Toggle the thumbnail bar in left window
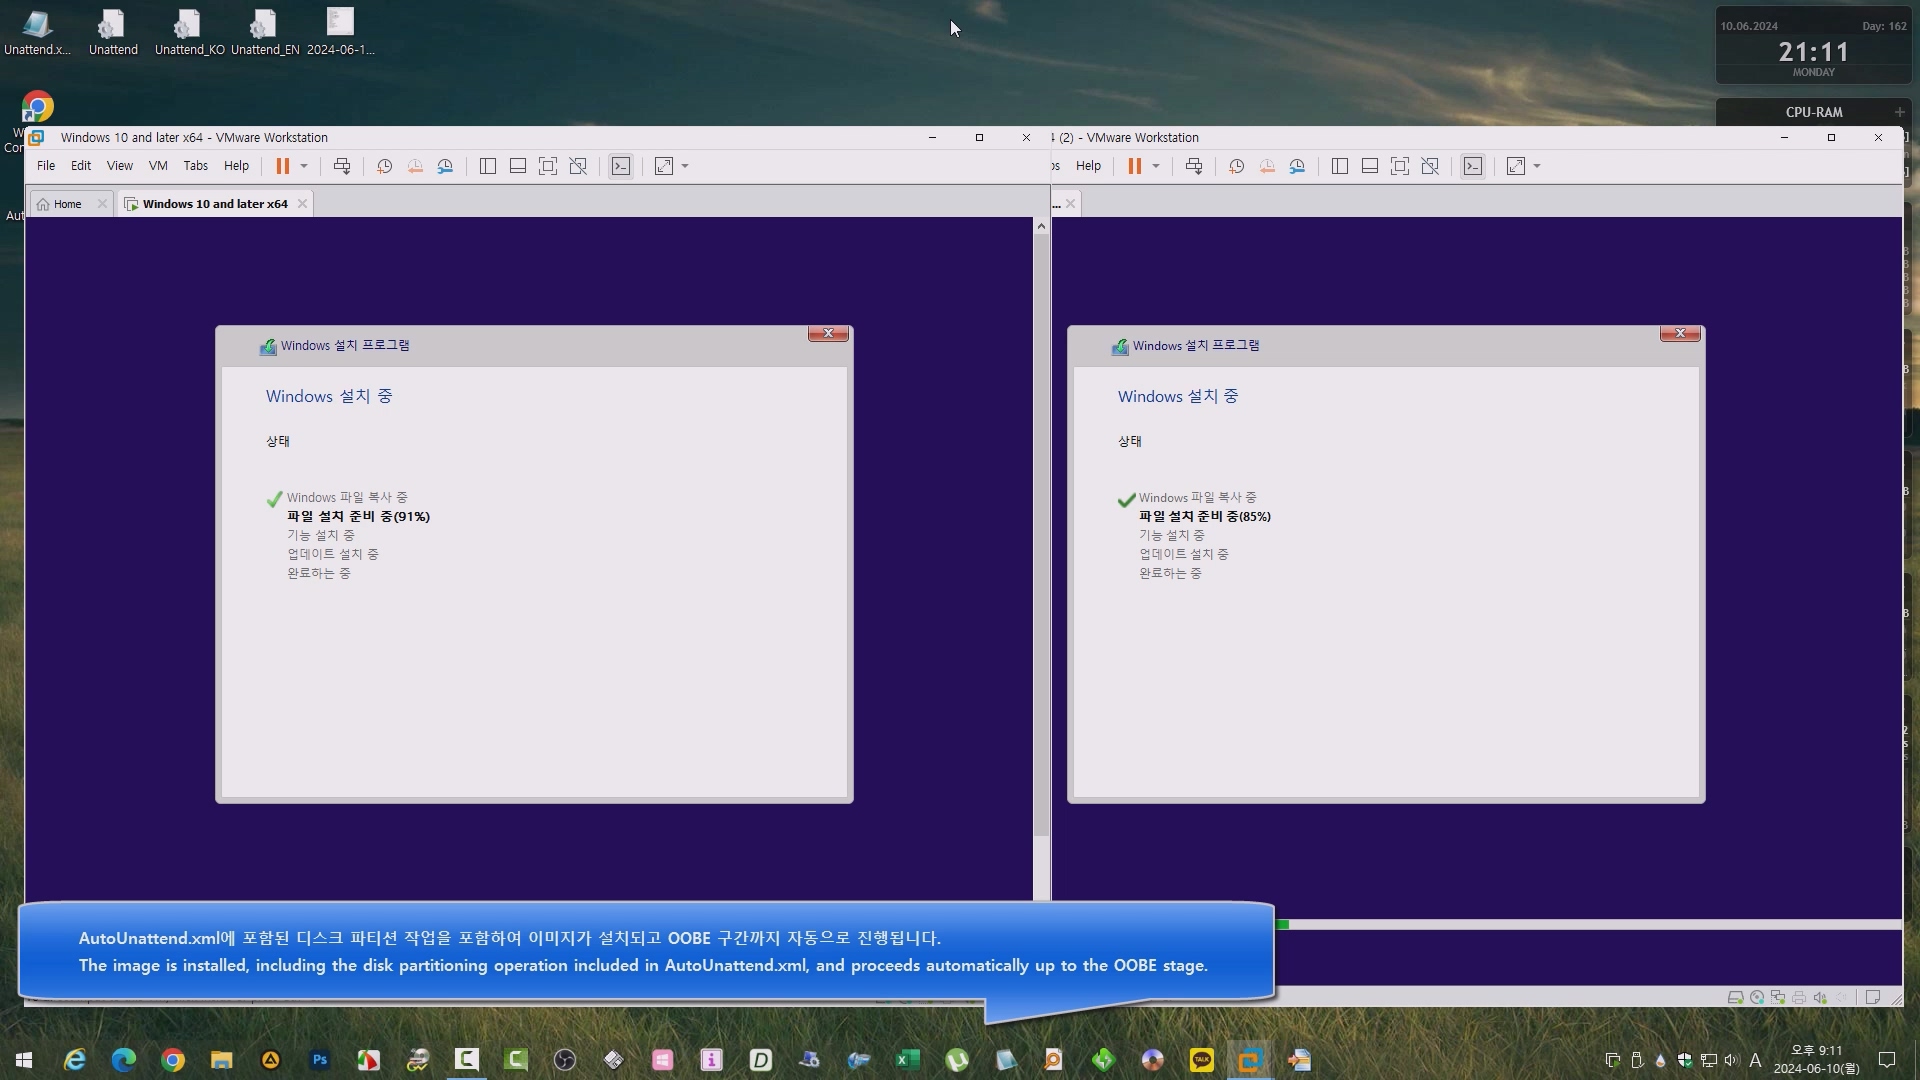 click(x=518, y=166)
